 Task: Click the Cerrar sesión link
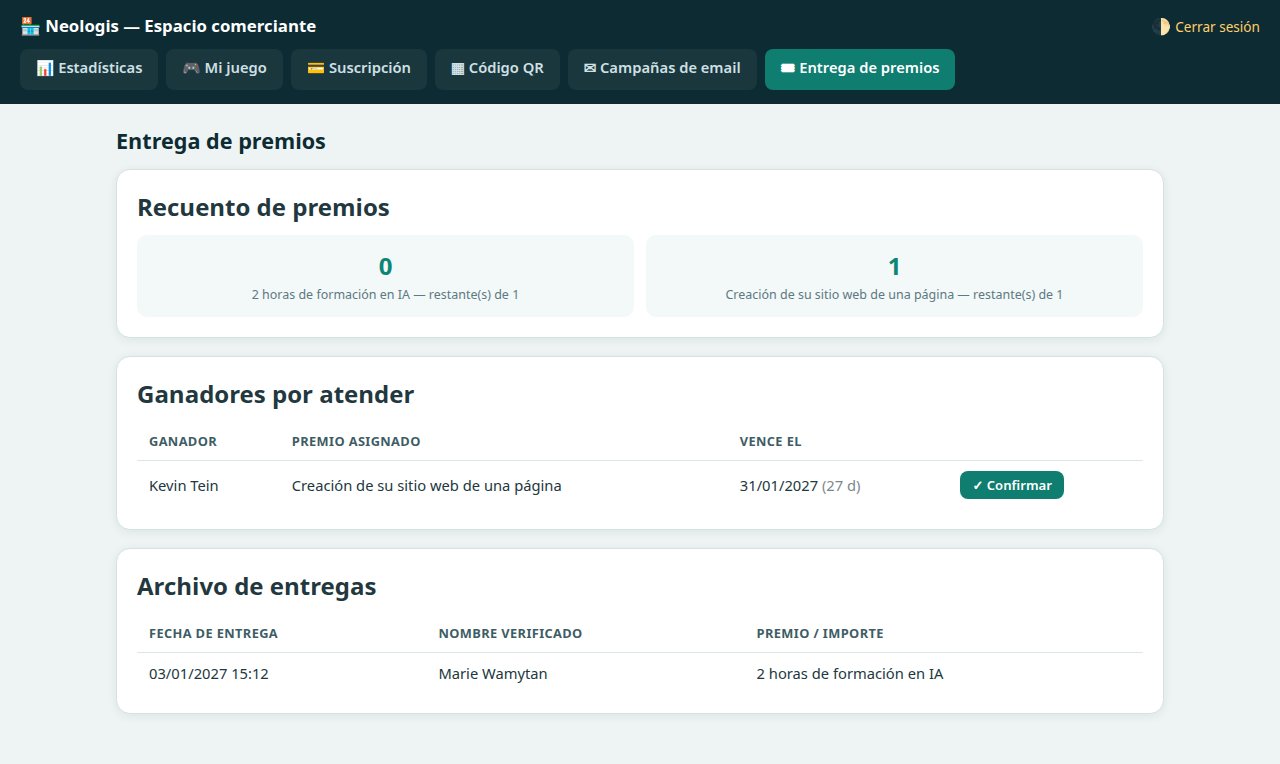click(1217, 27)
